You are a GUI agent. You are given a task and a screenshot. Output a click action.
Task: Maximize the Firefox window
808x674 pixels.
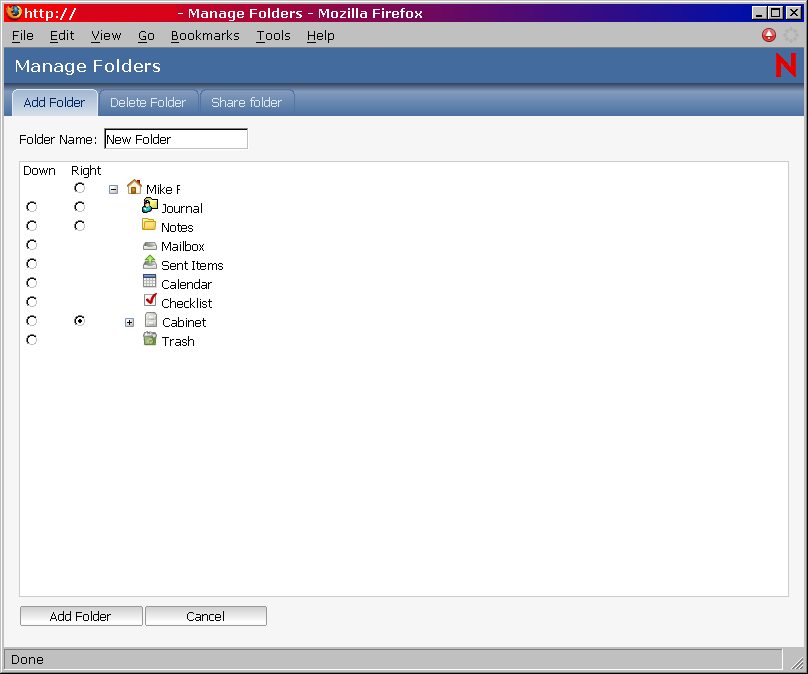(x=776, y=13)
